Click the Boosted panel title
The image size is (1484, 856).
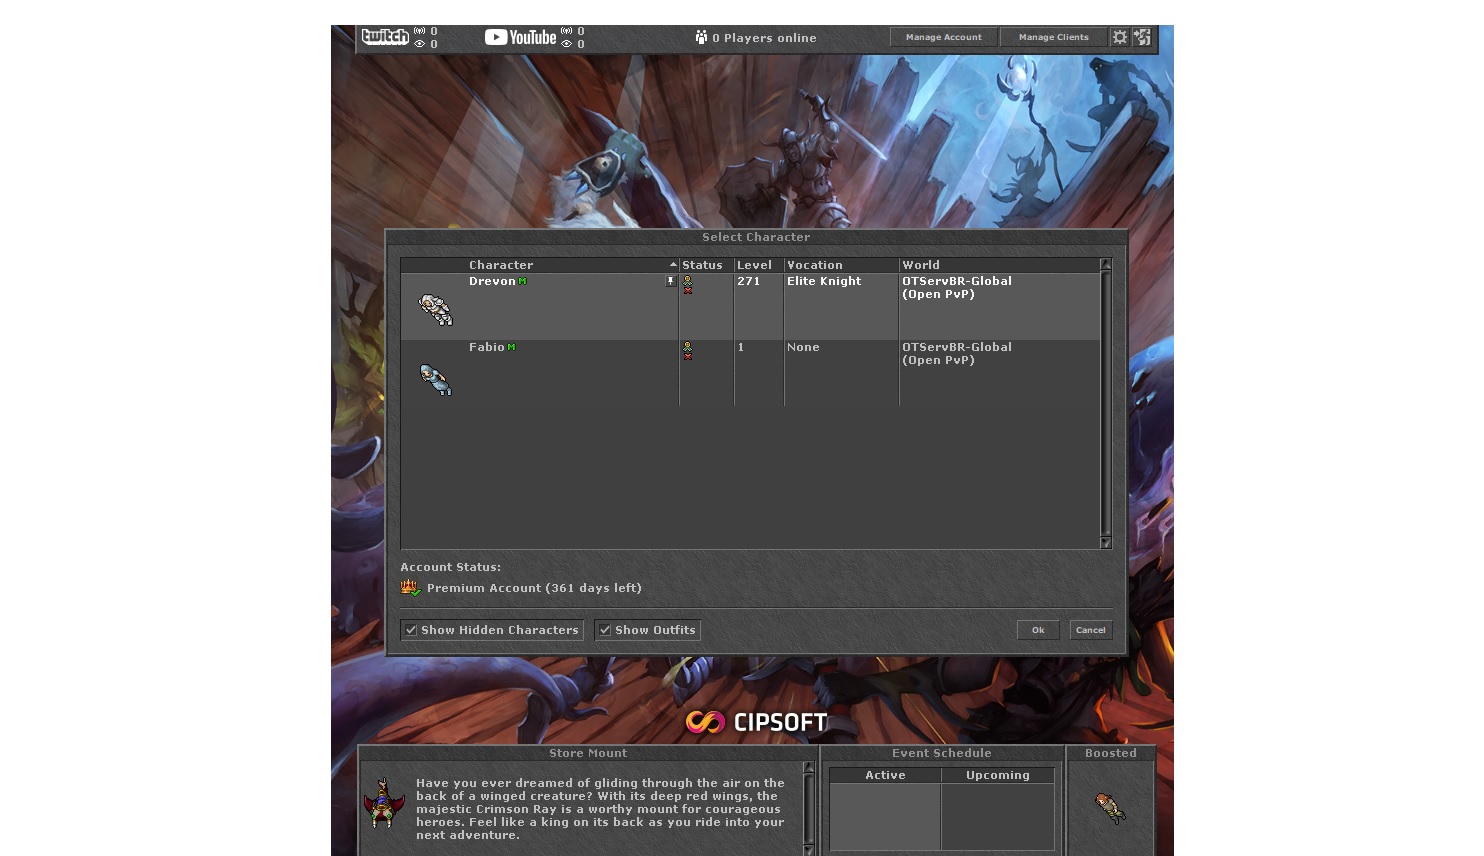(x=1111, y=753)
